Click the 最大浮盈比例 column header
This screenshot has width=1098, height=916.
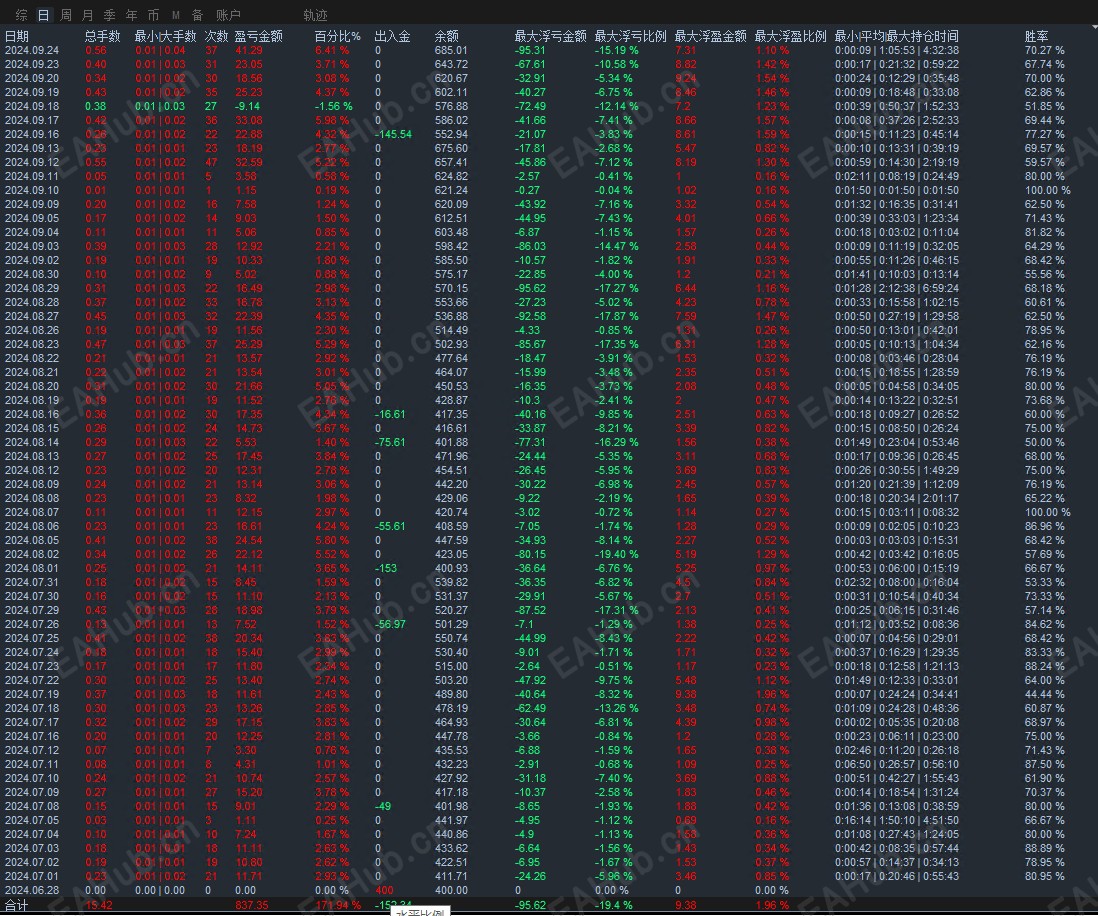791,36
